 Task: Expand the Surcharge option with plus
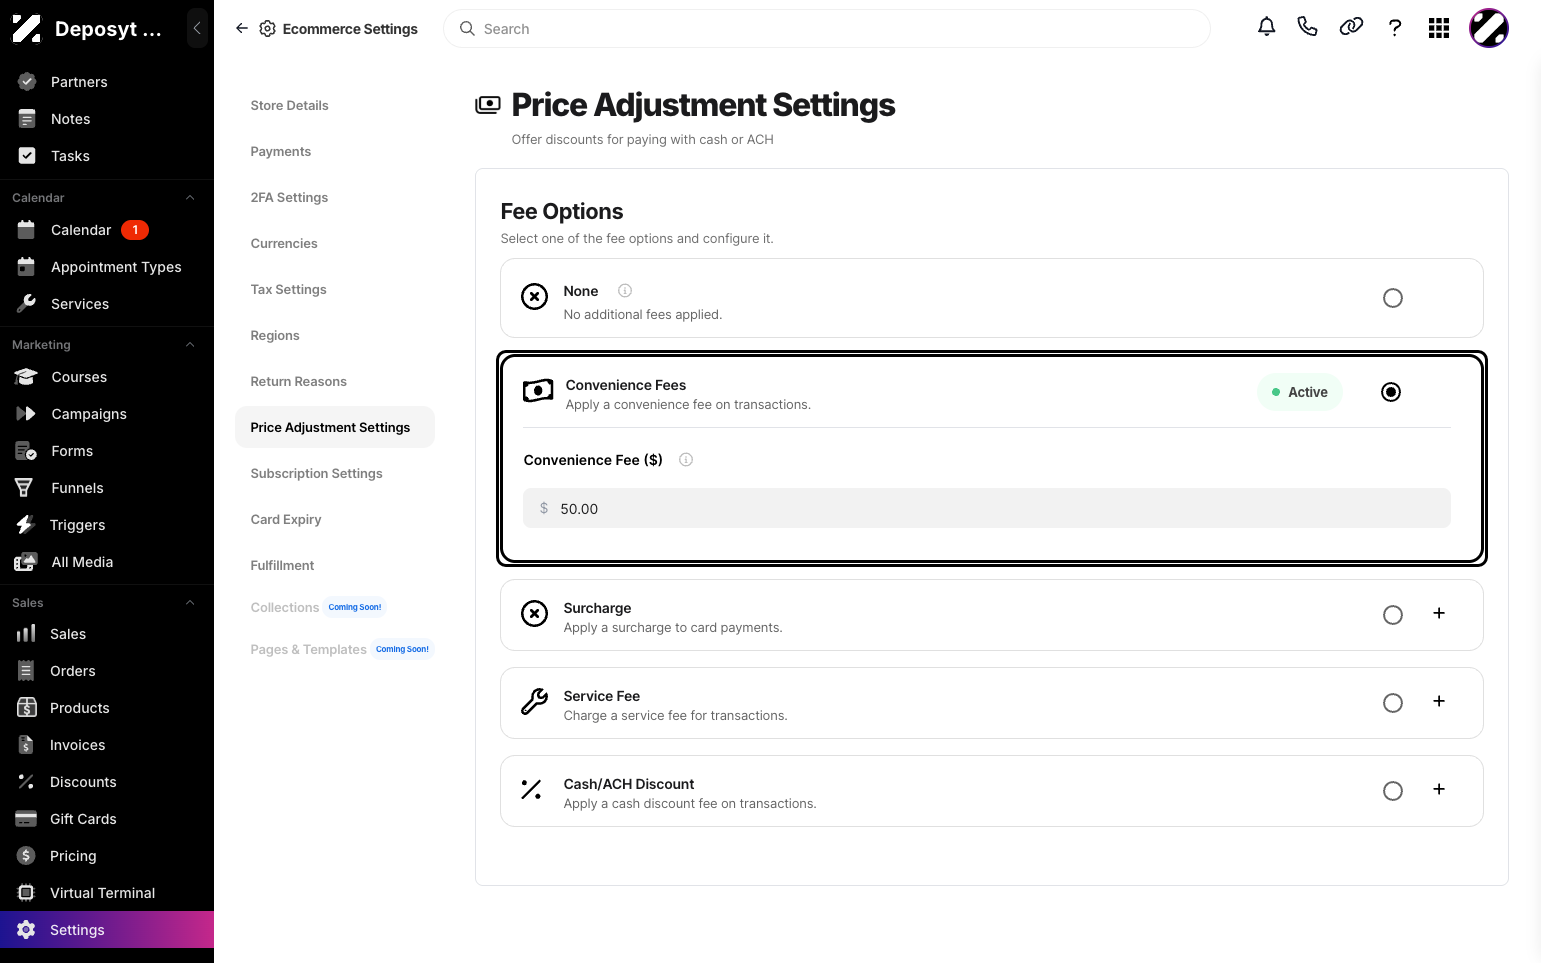coord(1439,613)
